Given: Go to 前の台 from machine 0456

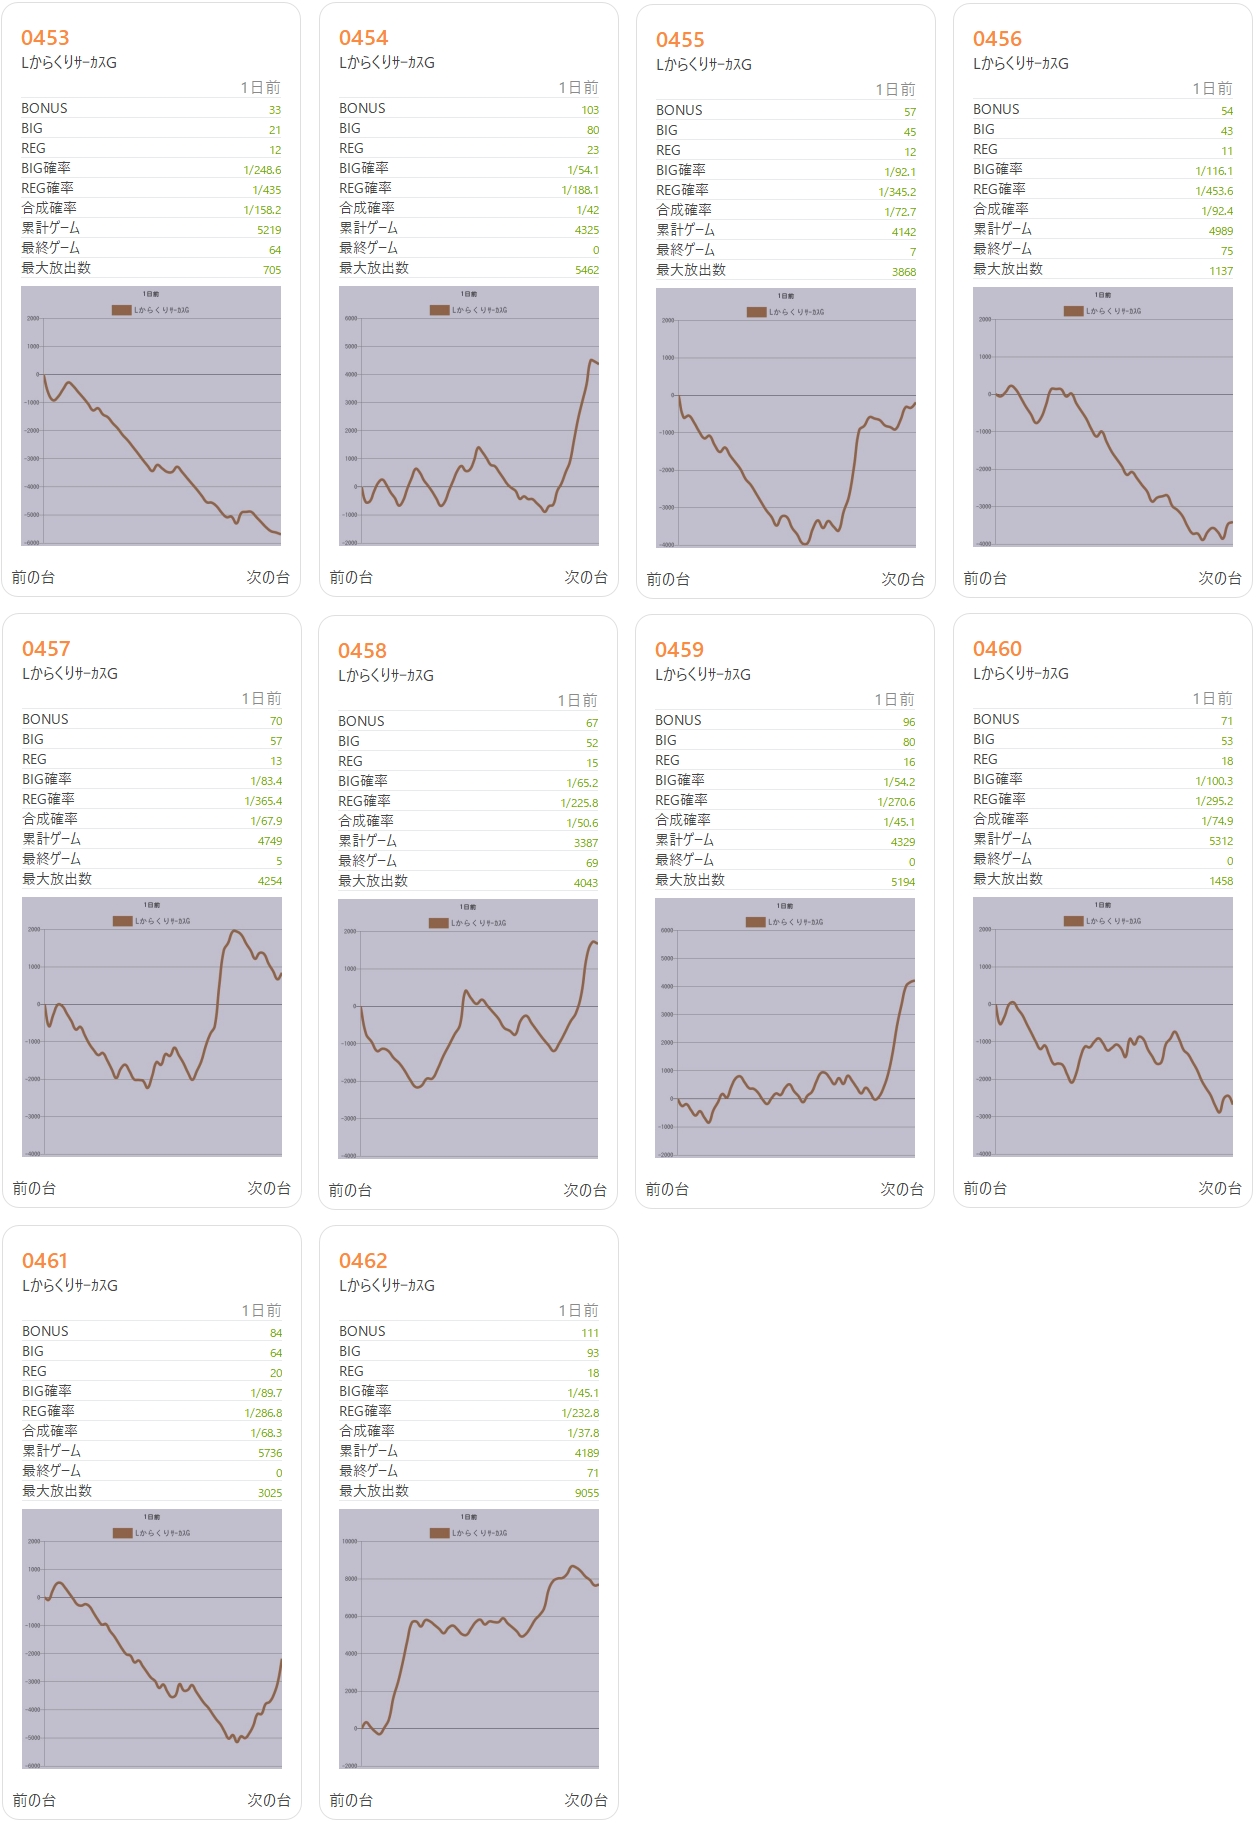Looking at the screenshot, I should 985,578.
